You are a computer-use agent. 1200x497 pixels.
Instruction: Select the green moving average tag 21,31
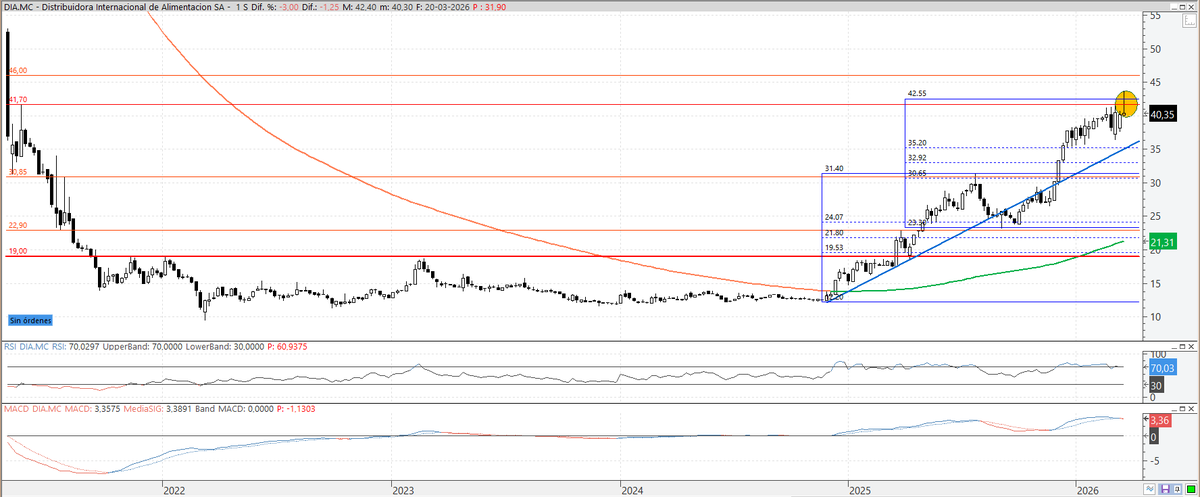(1162, 242)
